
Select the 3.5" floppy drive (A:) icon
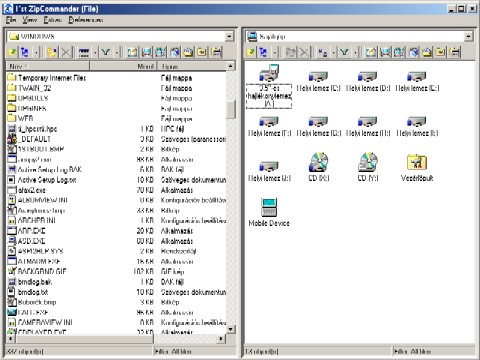pyautogui.click(x=269, y=85)
